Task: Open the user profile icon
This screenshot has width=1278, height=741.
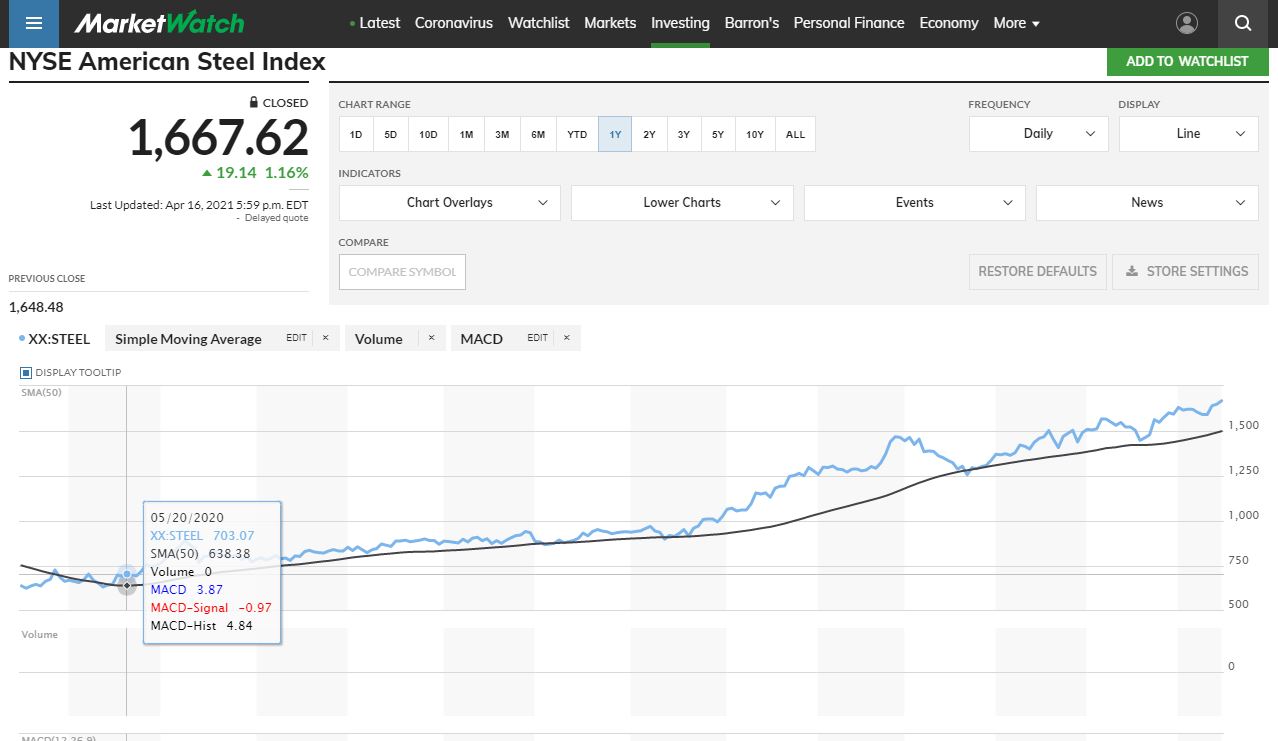Action: 1187,23
